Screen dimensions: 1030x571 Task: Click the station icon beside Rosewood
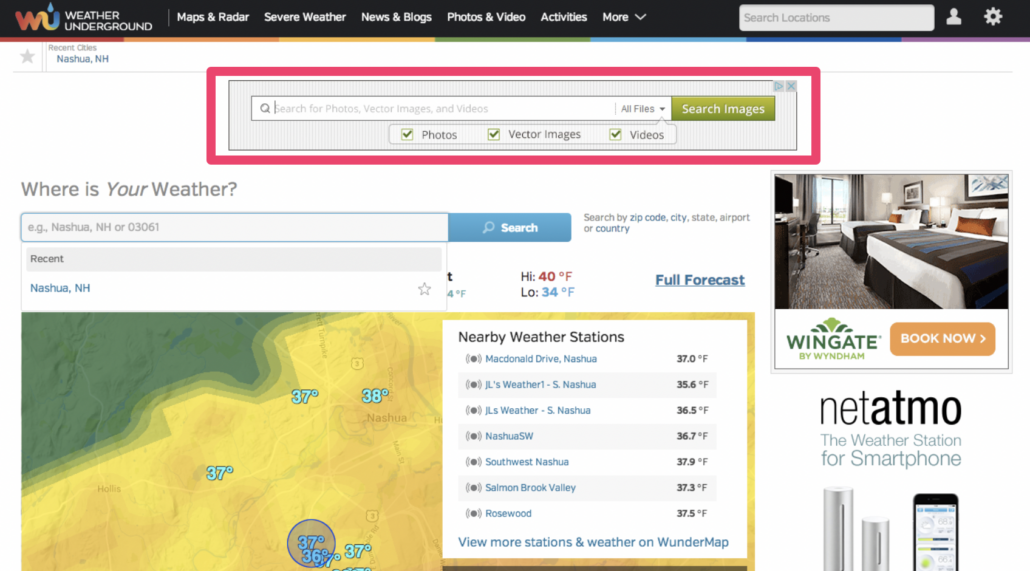(473, 514)
